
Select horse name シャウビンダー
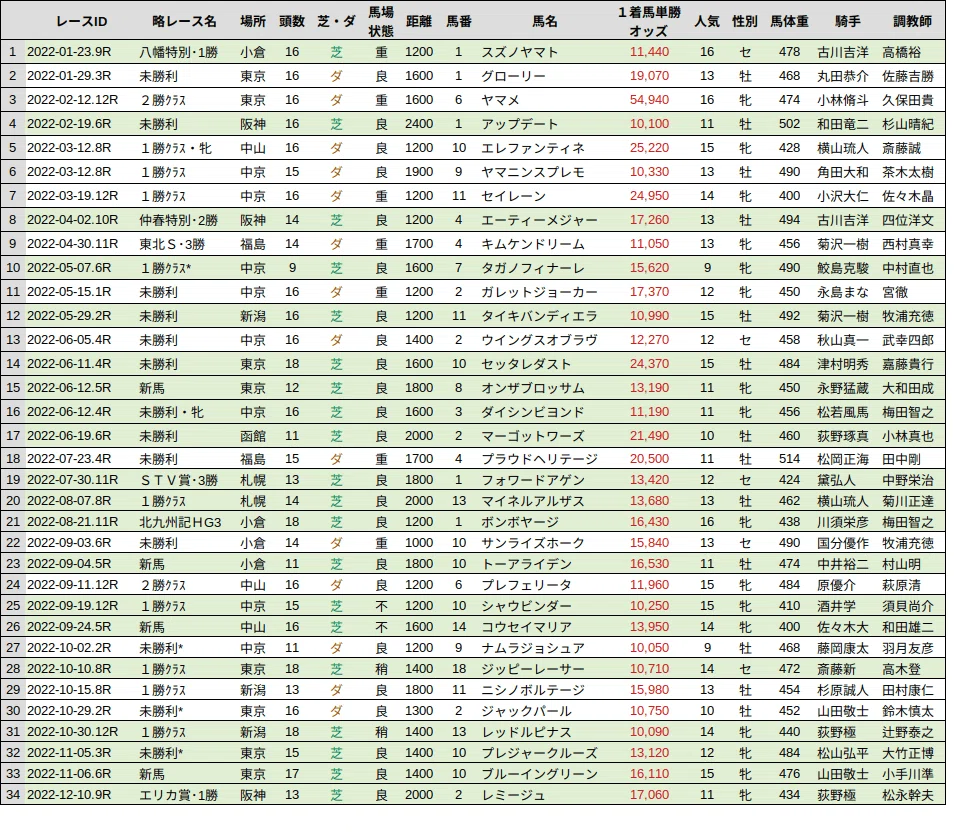(526, 606)
